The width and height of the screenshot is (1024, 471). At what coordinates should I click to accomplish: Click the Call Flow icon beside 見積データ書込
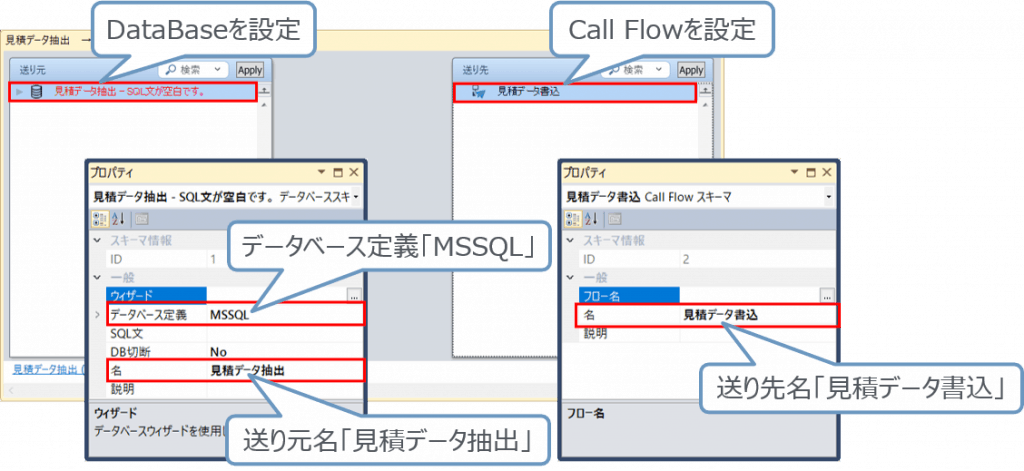point(478,92)
